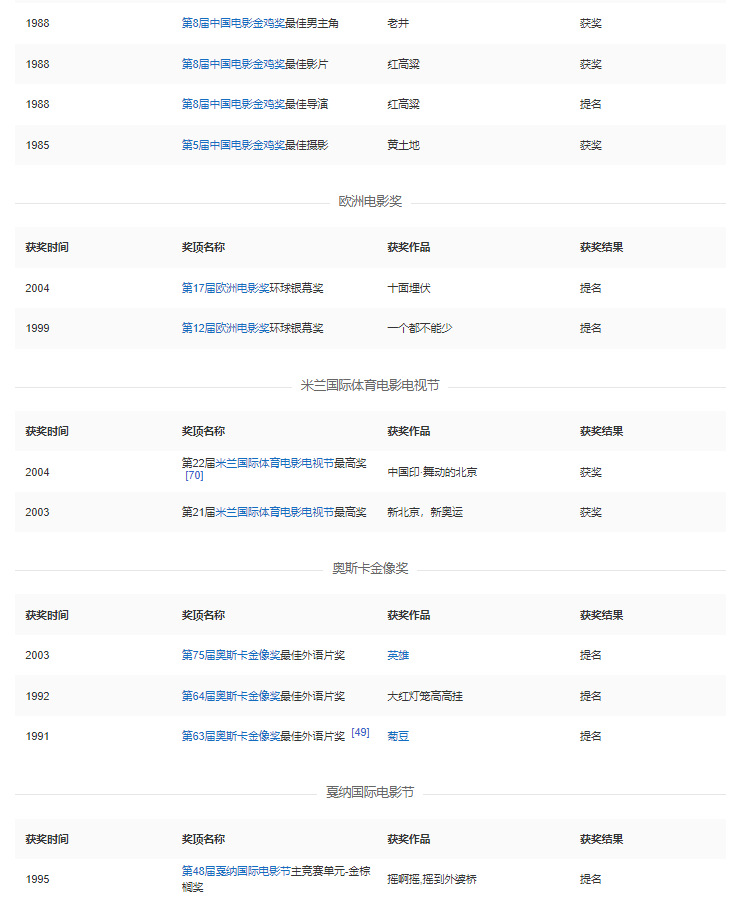Screen dimensions: 748x900
Task: Open the 第8届中国电影金鸡奖 link for 最佳男主角
Action: coord(233,23)
